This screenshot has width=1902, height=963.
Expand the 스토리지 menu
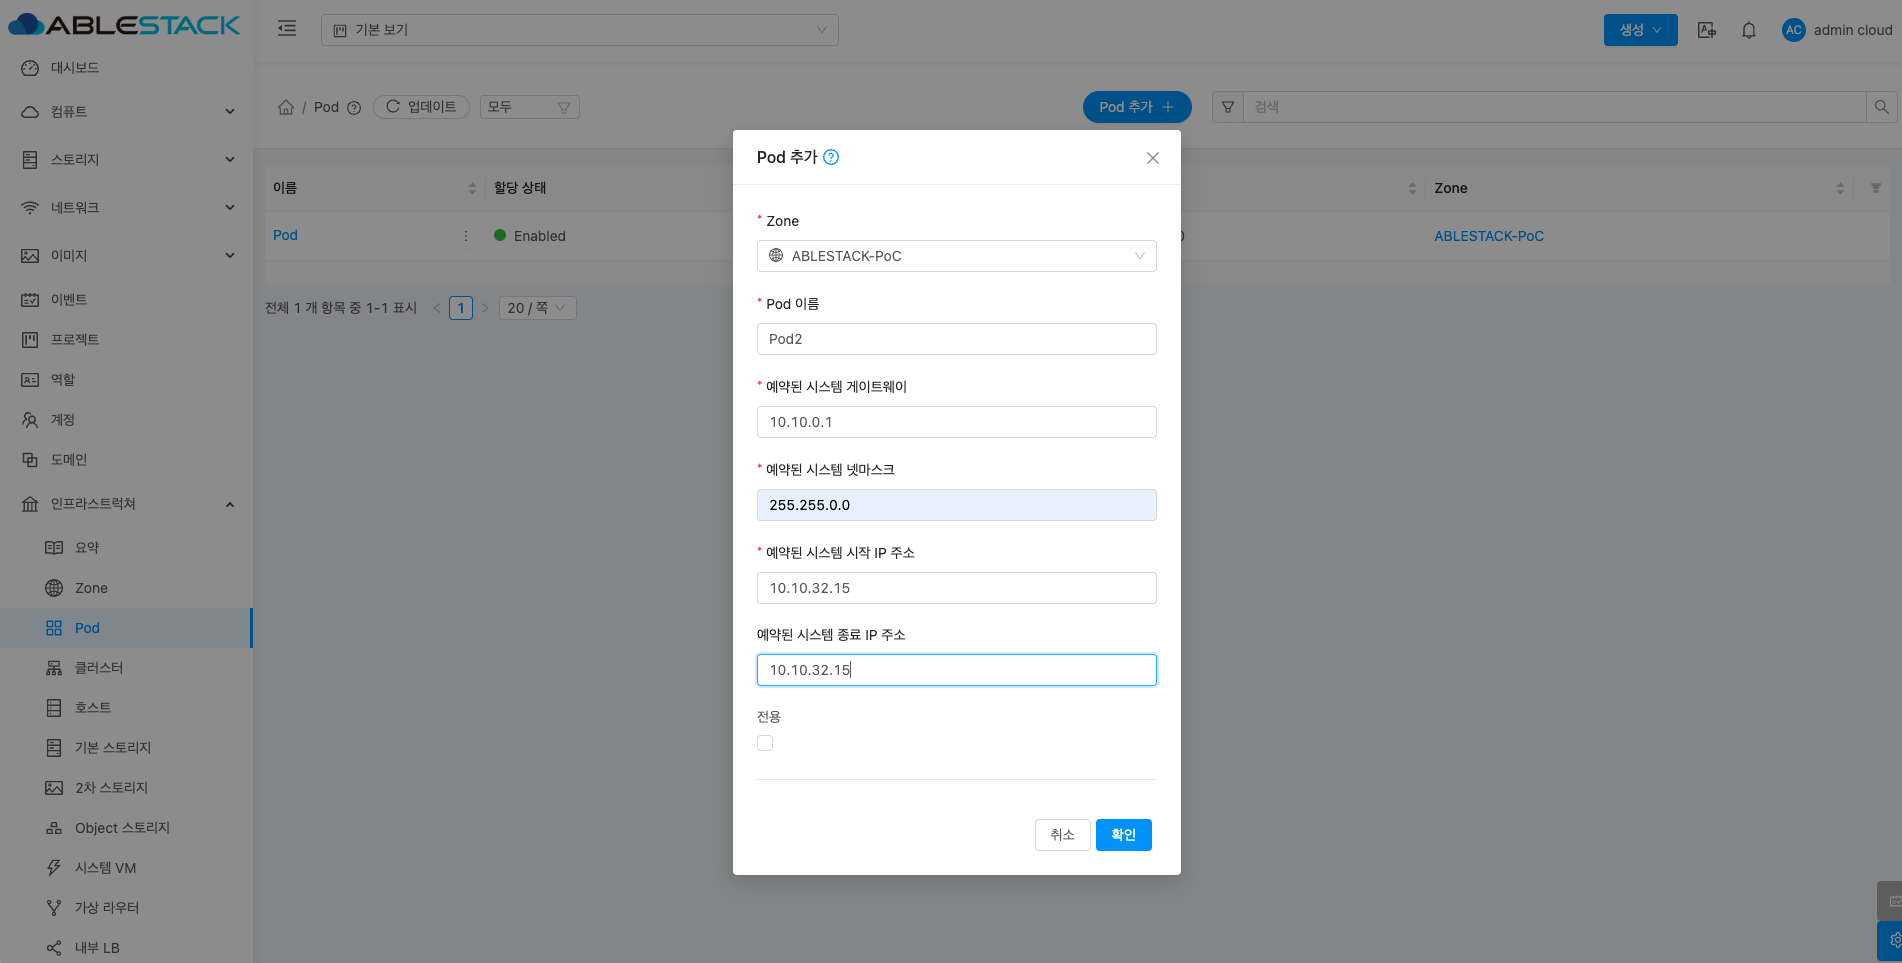click(x=126, y=160)
